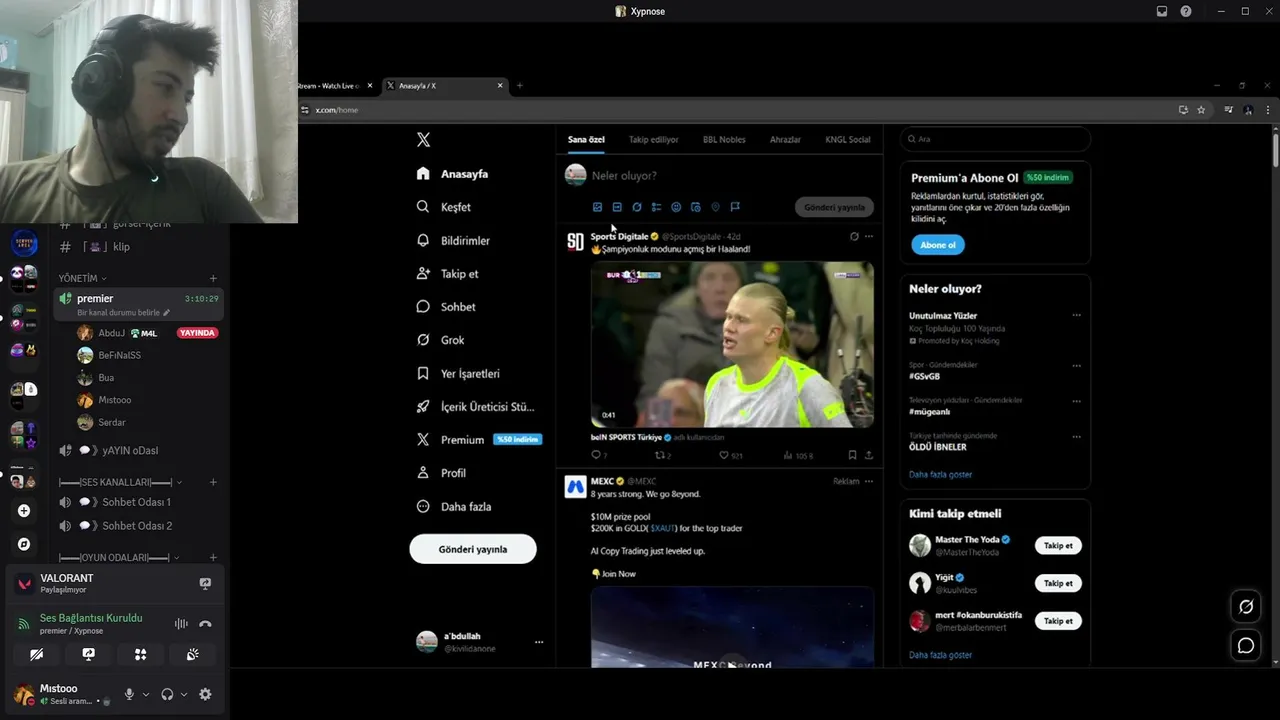Open Discord activities button
Viewport: 1280px width, 720px height.
click(140, 654)
